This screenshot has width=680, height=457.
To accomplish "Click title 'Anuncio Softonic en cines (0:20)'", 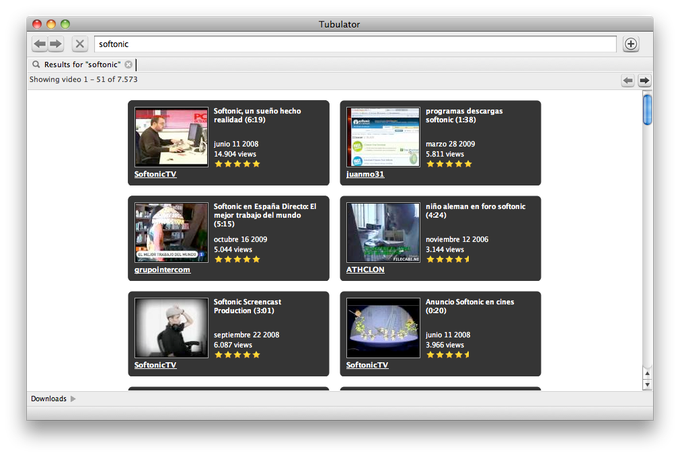I will (470, 306).
